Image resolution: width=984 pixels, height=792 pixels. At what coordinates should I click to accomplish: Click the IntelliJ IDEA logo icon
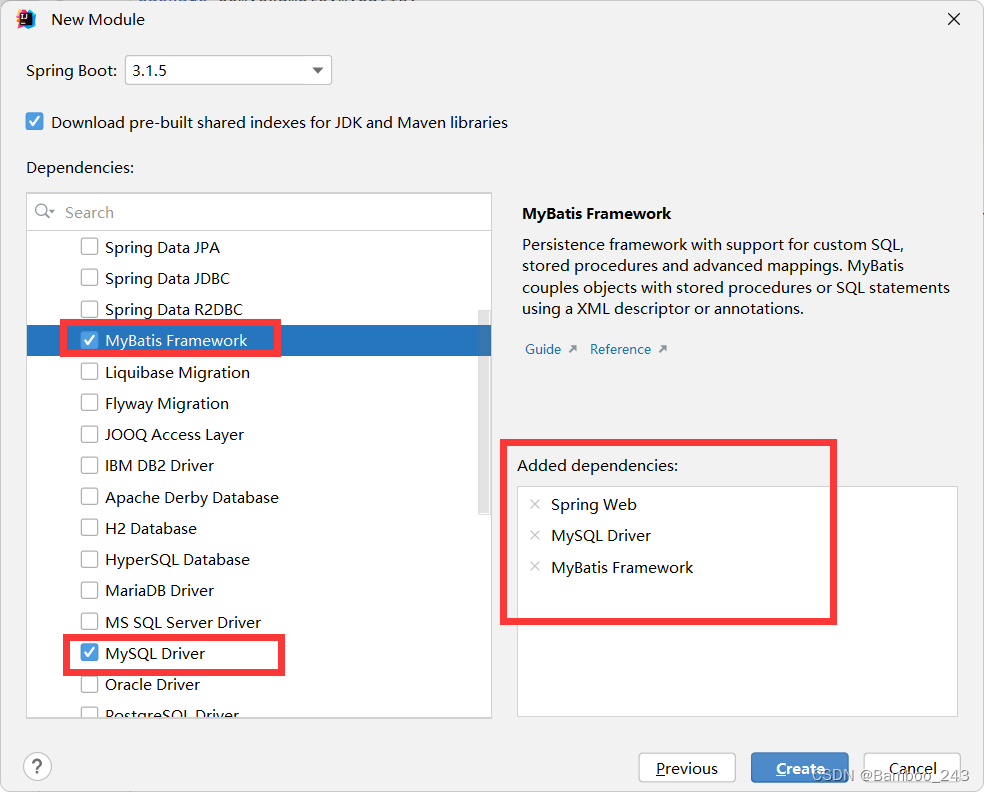pos(26,19)
